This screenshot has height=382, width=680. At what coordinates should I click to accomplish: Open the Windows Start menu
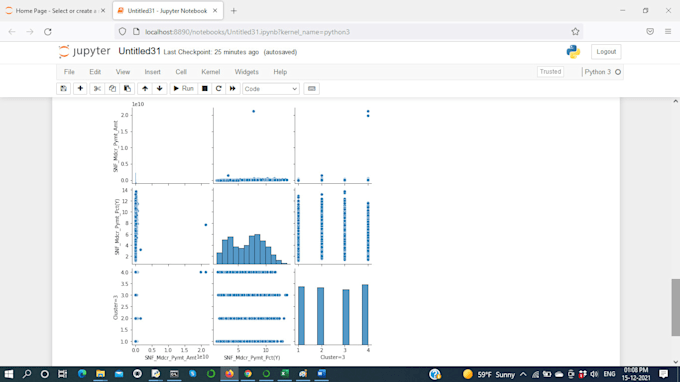pos(9,374)
